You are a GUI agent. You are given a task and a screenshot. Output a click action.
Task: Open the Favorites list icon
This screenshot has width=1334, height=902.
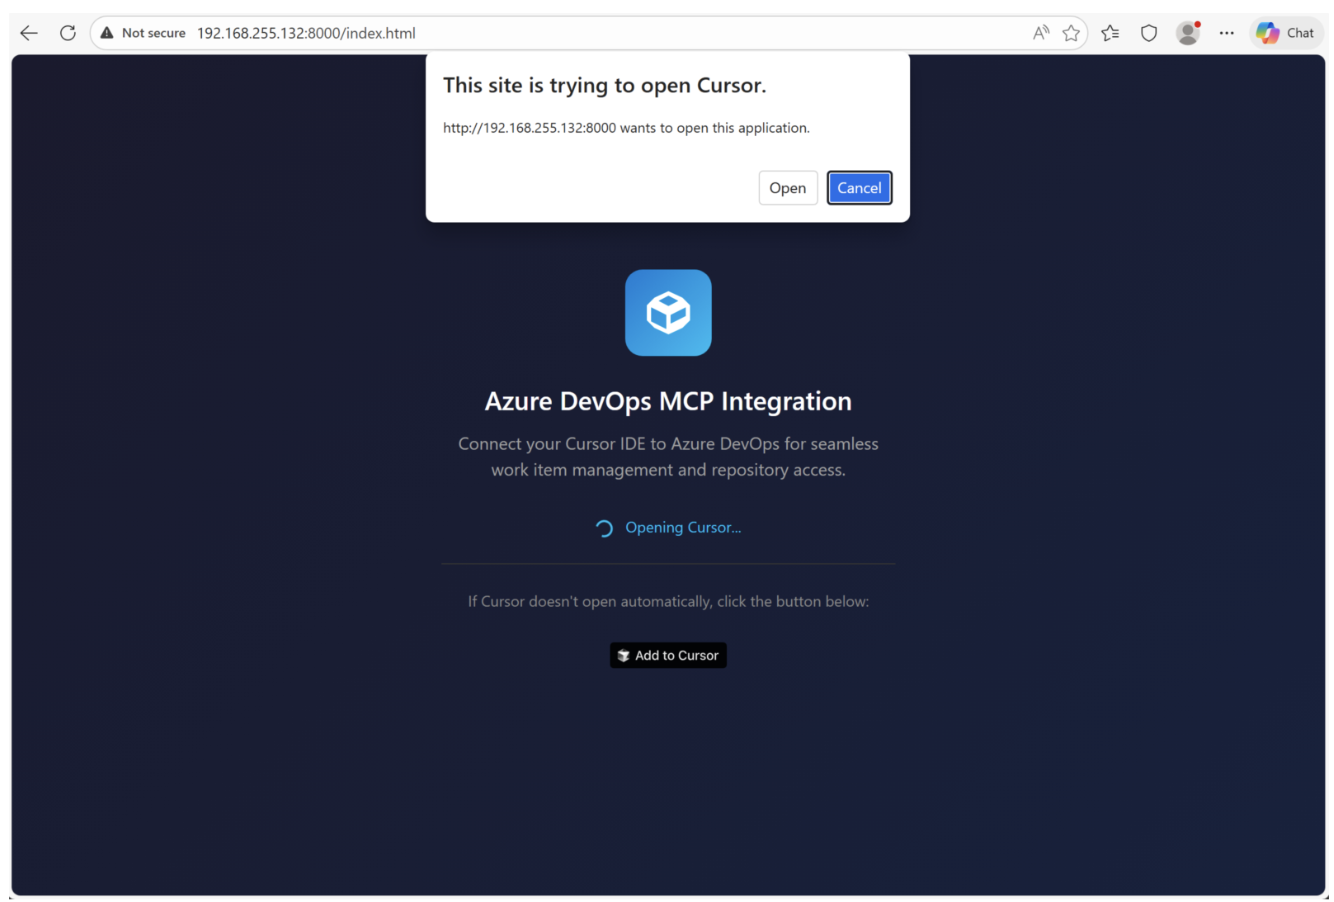[1110, 33]
